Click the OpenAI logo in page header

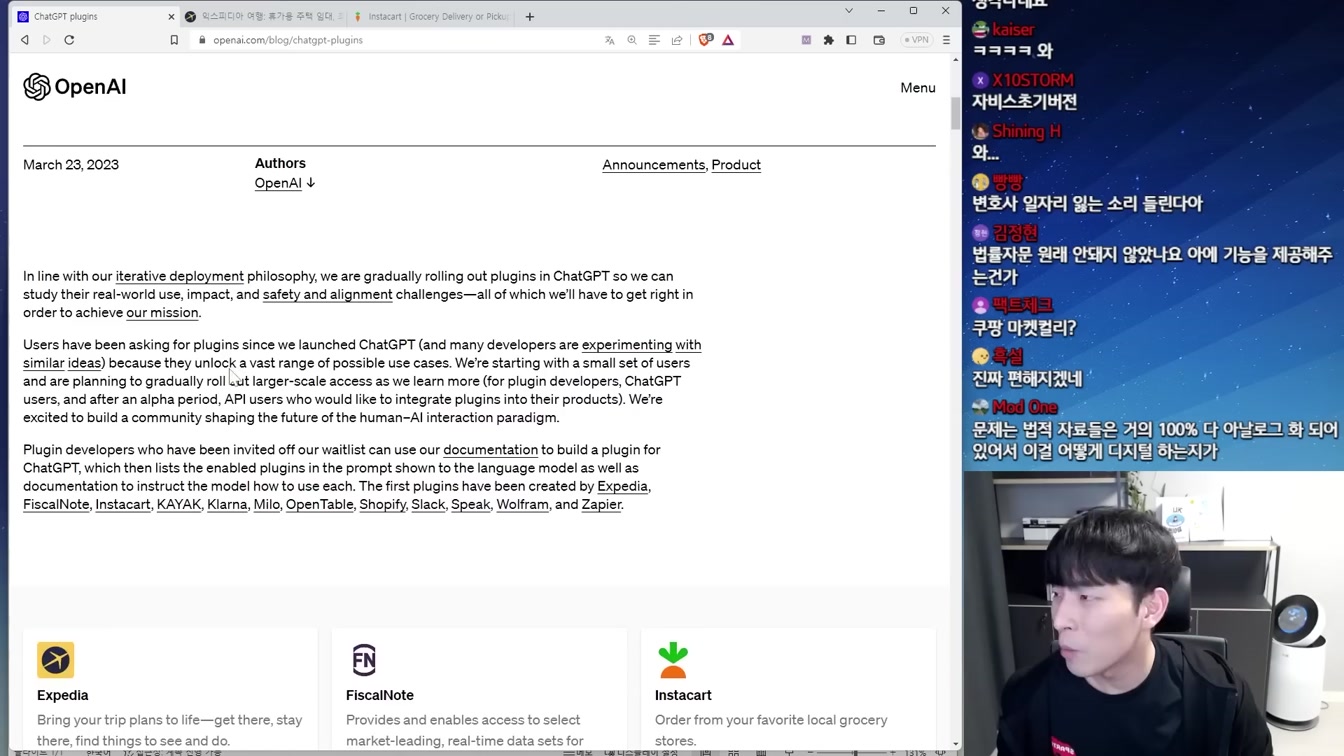pos(75,87)
